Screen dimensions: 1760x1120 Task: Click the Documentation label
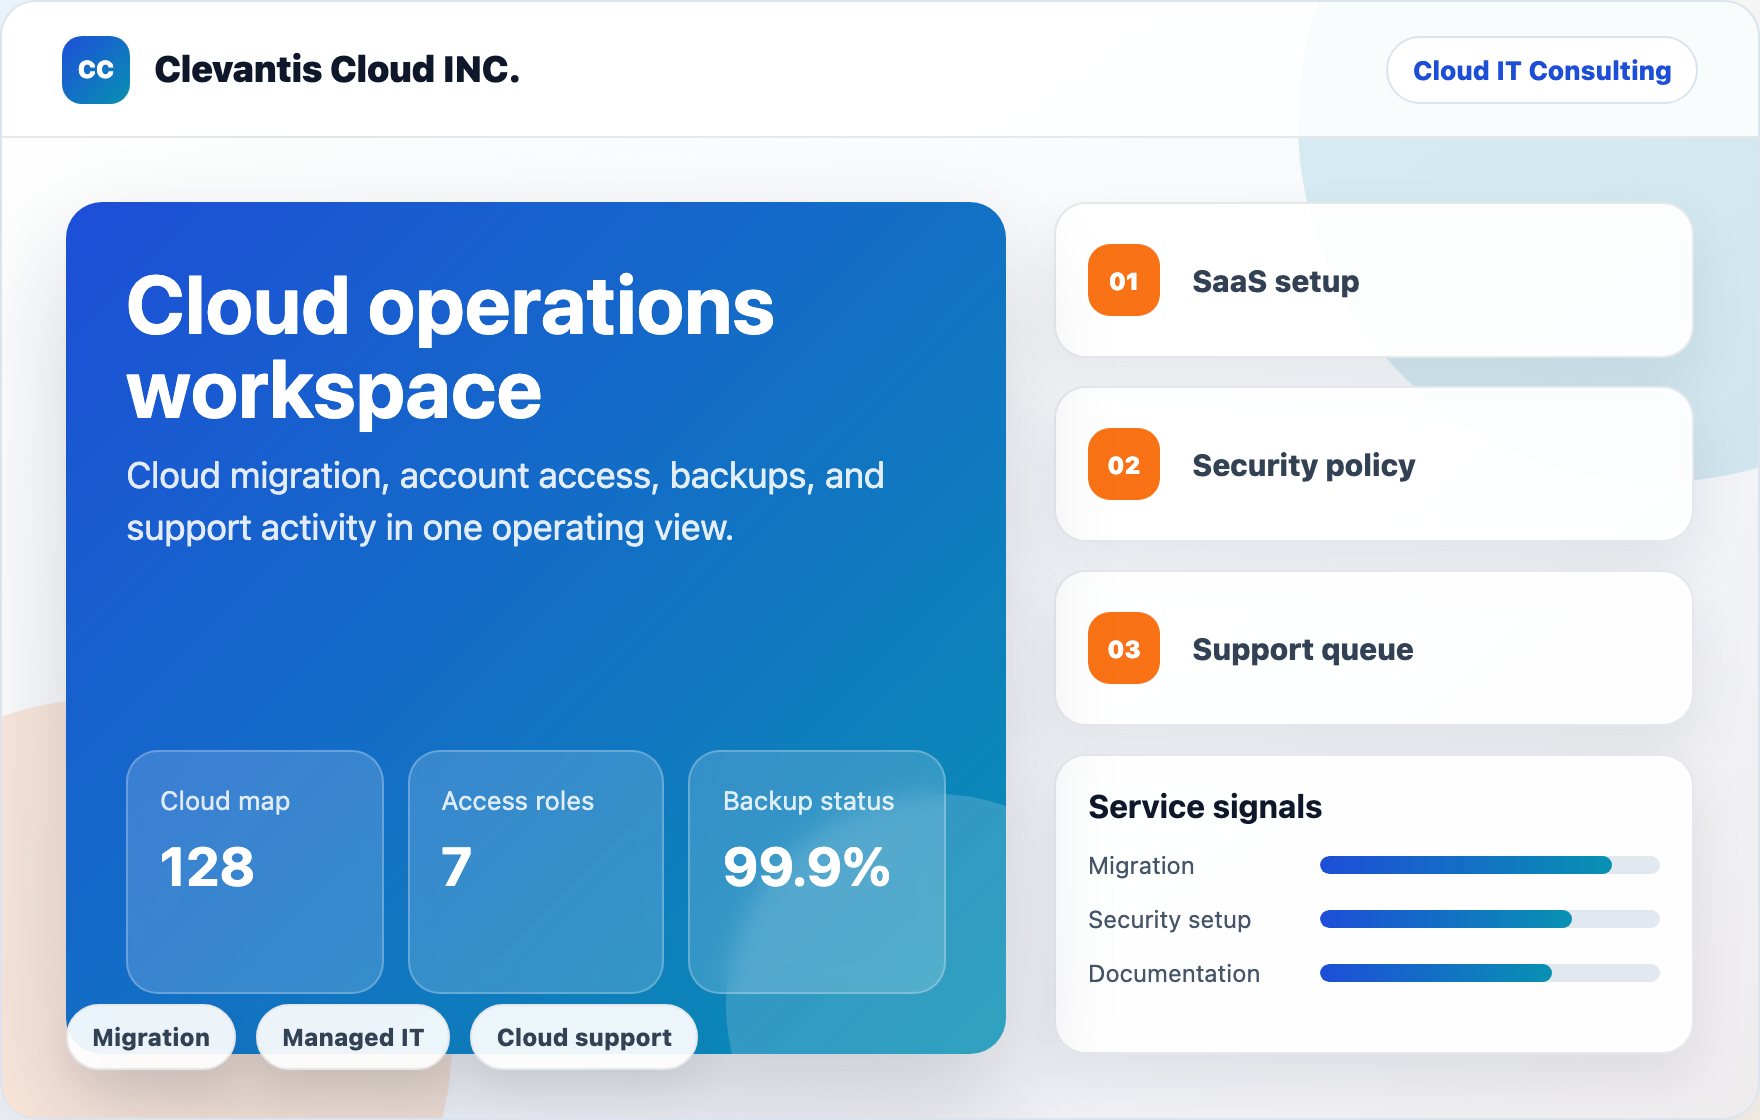pos(1174,973)
